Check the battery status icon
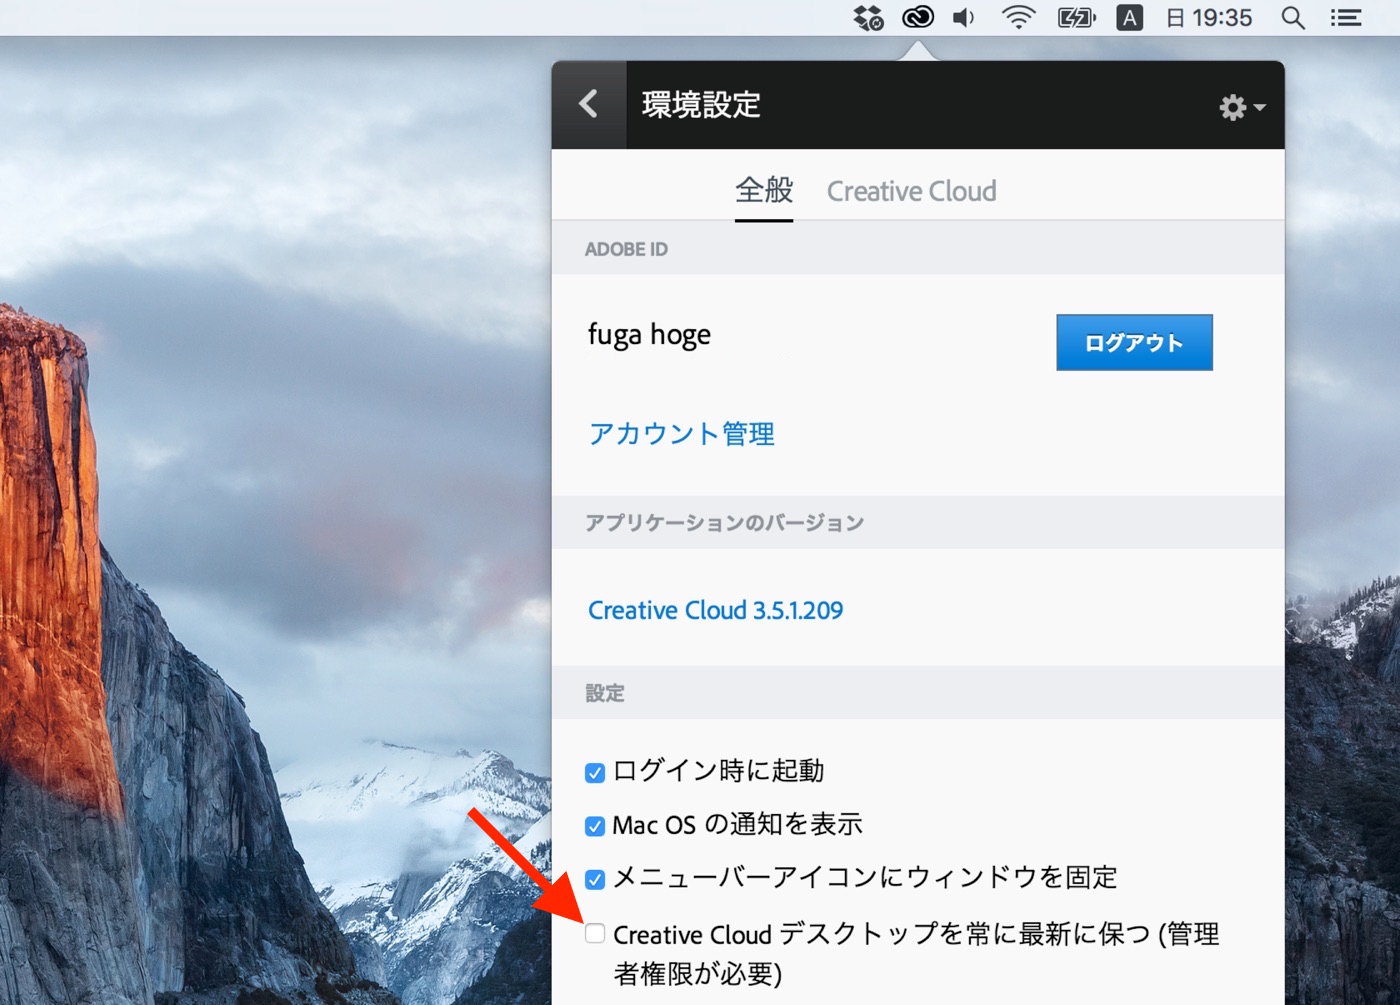The height and width of the screenshot is (1005, 1400). point(1077,18)
